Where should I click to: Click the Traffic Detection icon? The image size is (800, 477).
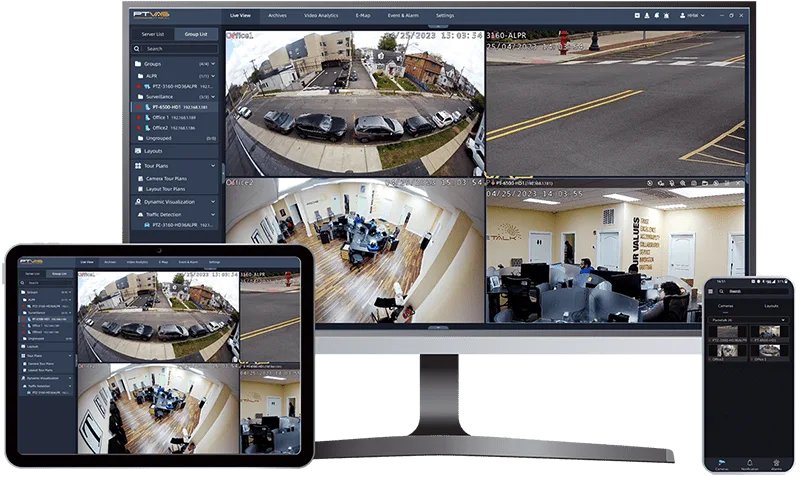(141, 215)
